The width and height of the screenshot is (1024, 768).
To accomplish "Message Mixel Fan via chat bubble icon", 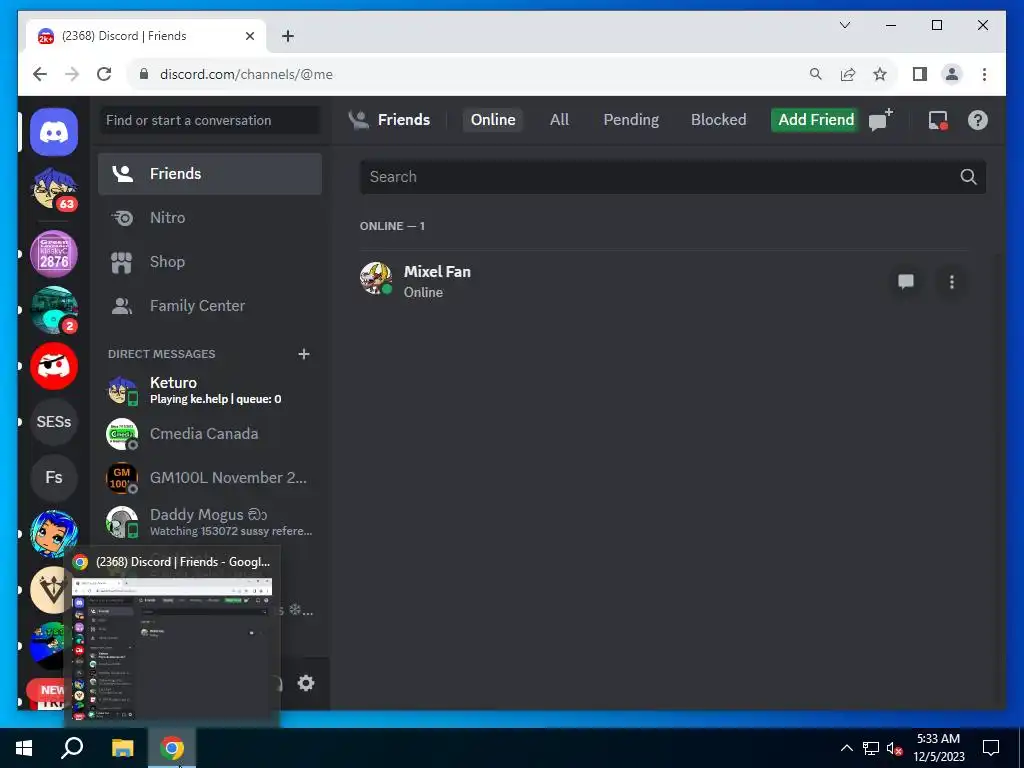I will (x=906, y=281).
